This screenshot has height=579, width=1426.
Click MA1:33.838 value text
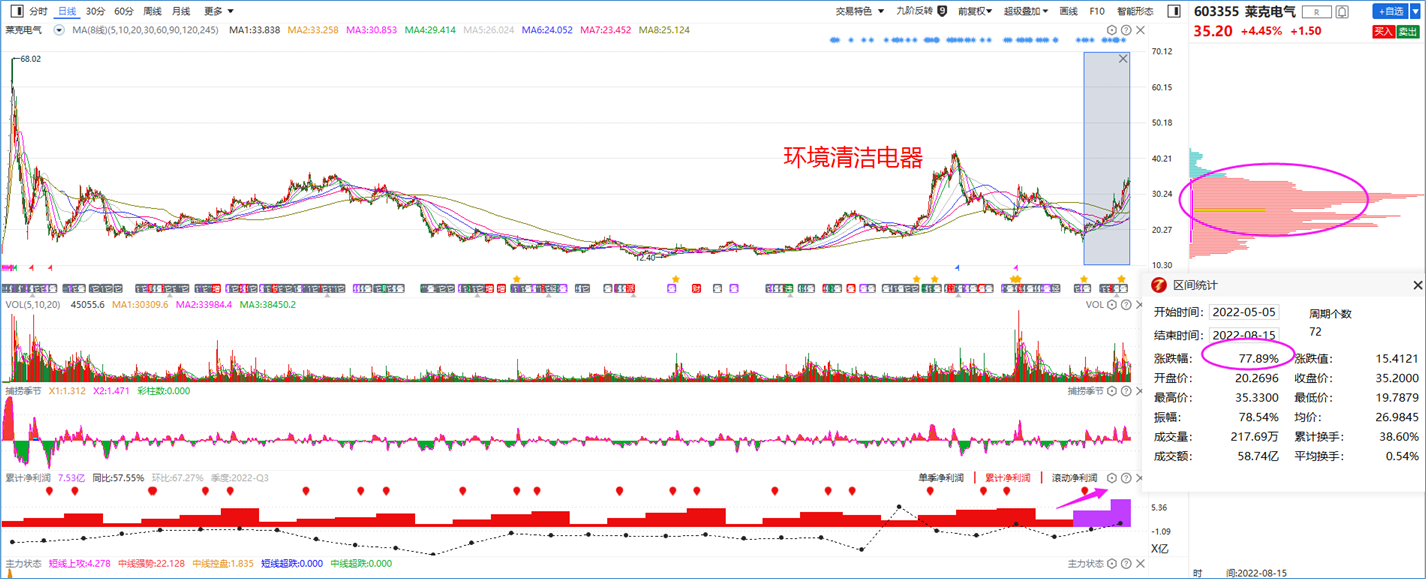coord(255,30)
